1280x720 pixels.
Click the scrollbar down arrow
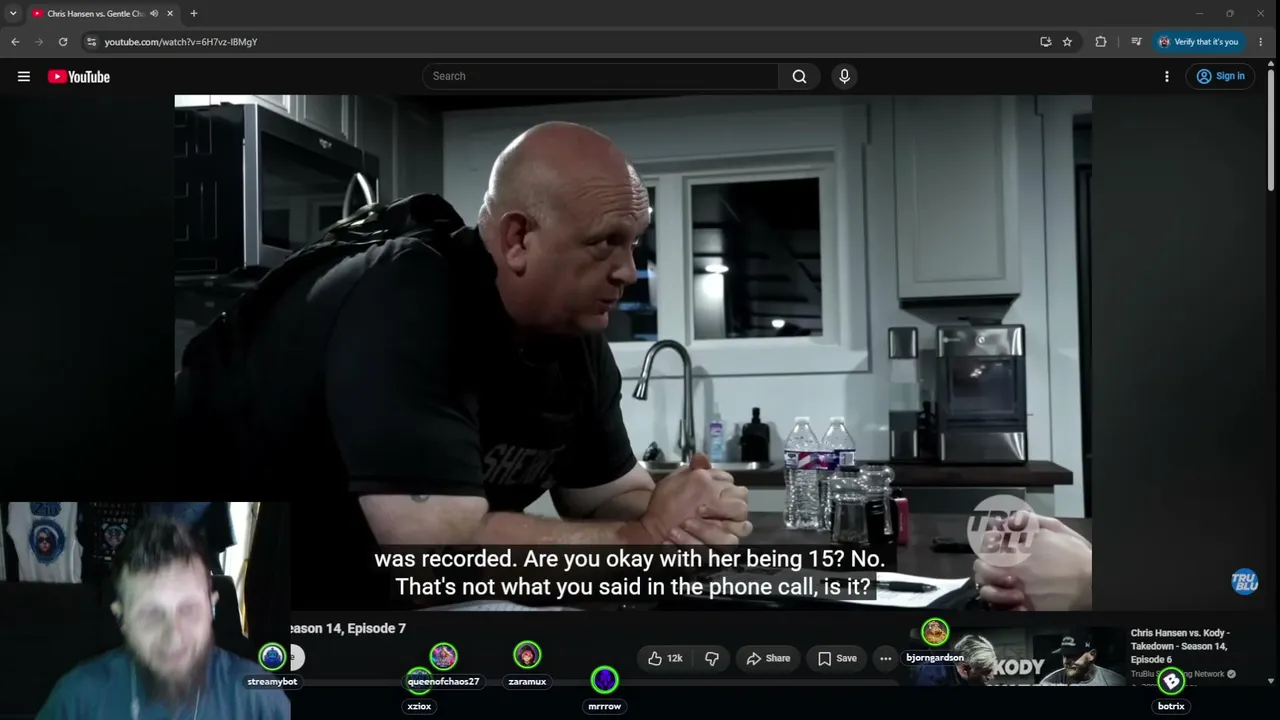(1271, 681)
